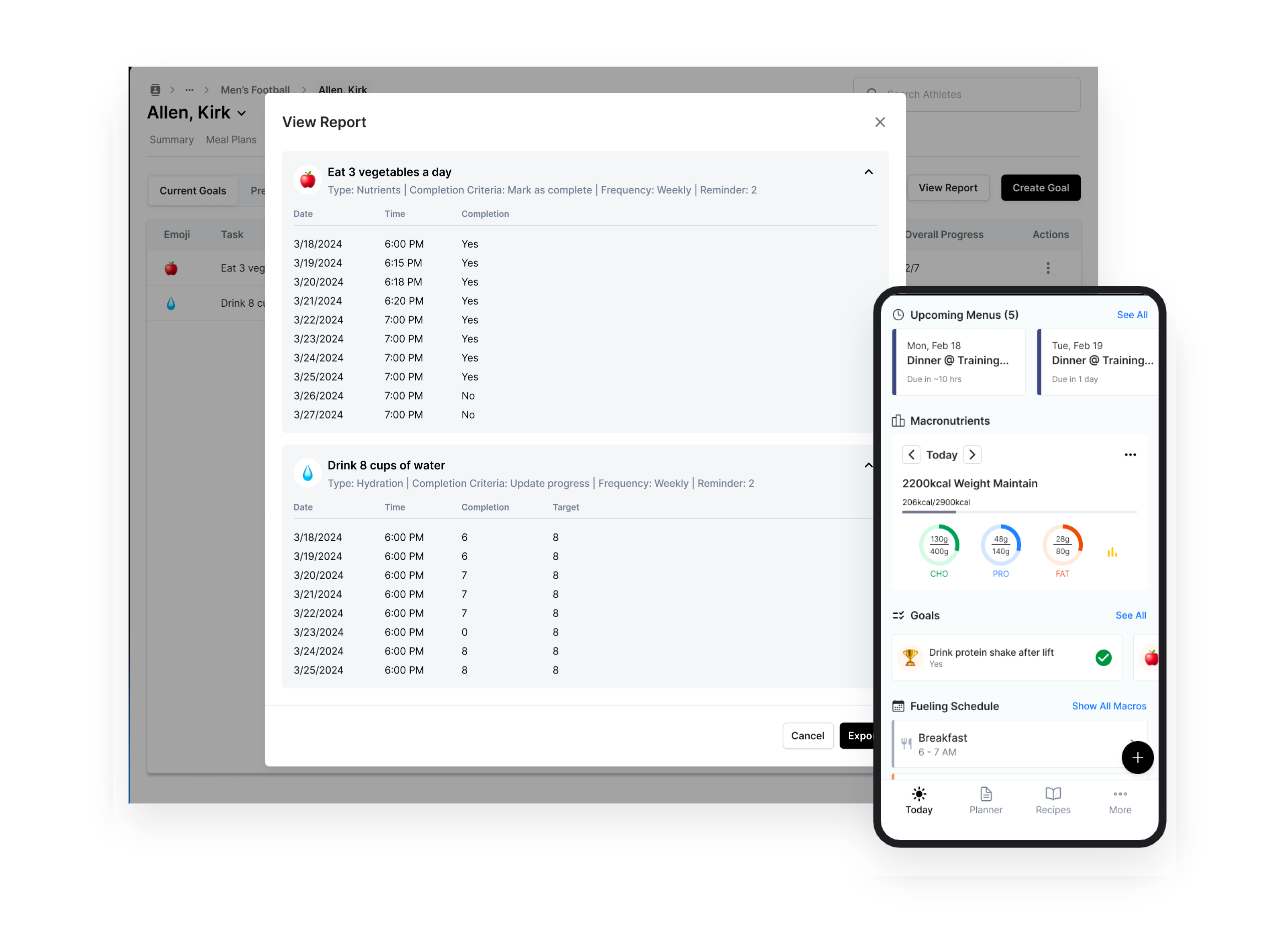Click the 6:15 PM time cell
Image resolution: width=1278 pixels, height=936 pixels.
(x=403, y=263)
